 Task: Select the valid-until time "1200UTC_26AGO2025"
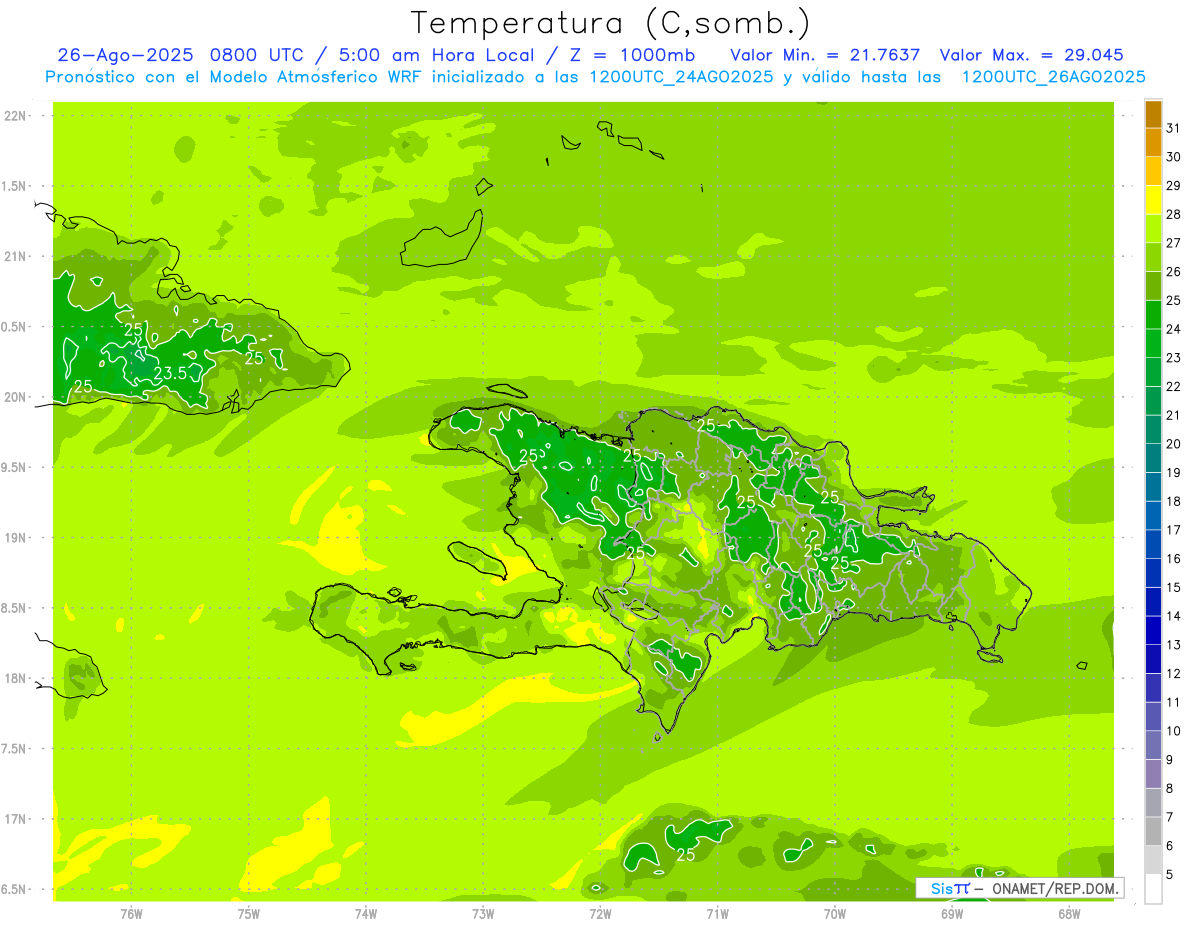(x=1053, y=77)
